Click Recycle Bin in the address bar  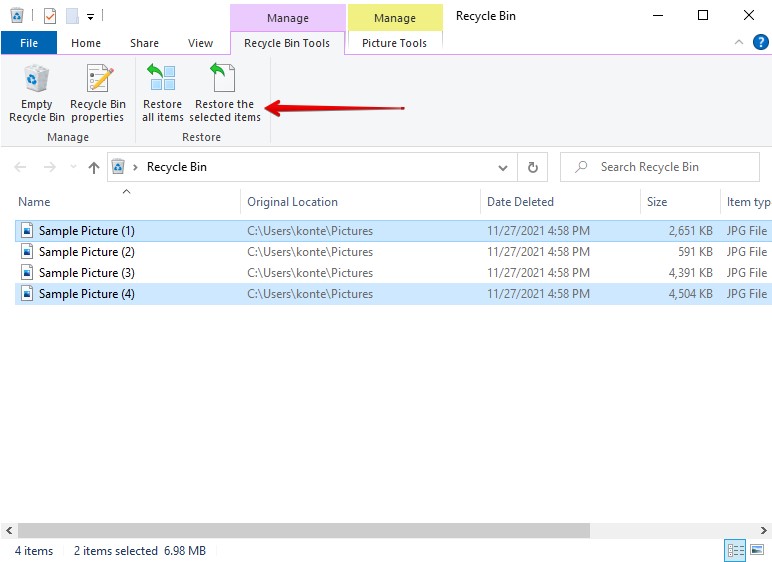pyautogui.click(x=177, y=167)
